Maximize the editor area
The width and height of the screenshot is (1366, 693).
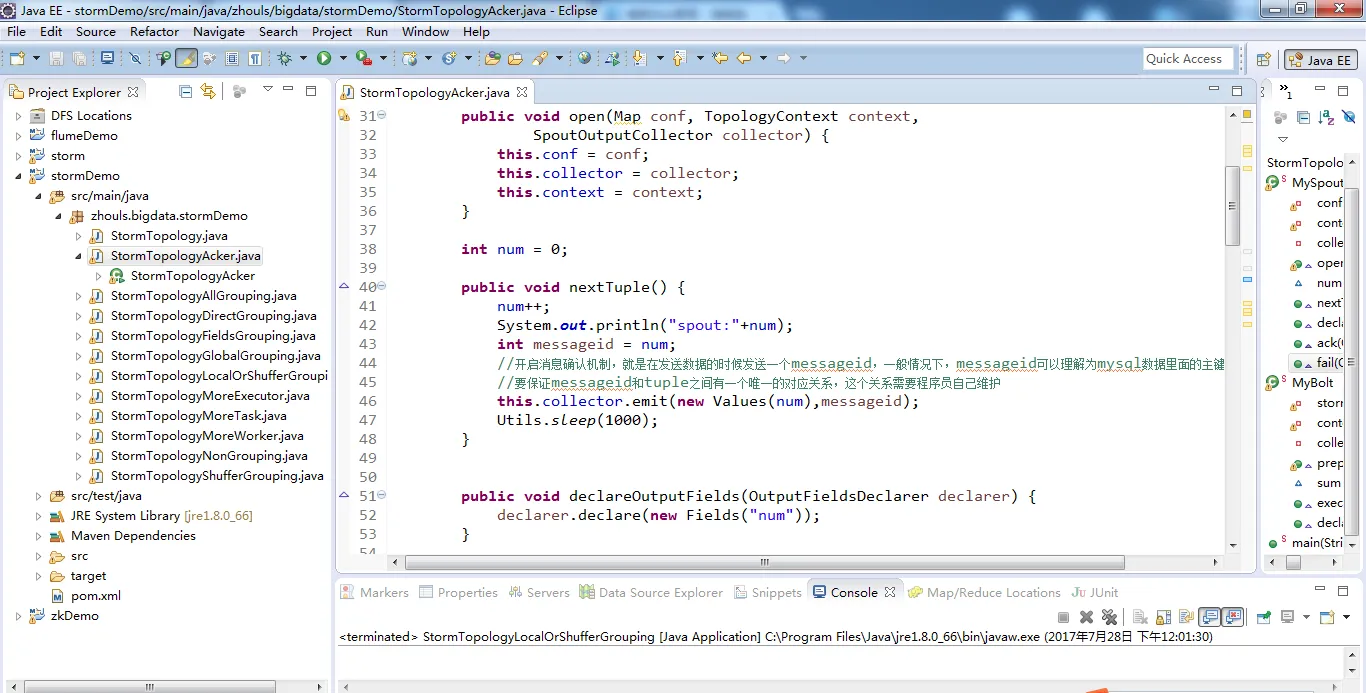pos(1237,91)
